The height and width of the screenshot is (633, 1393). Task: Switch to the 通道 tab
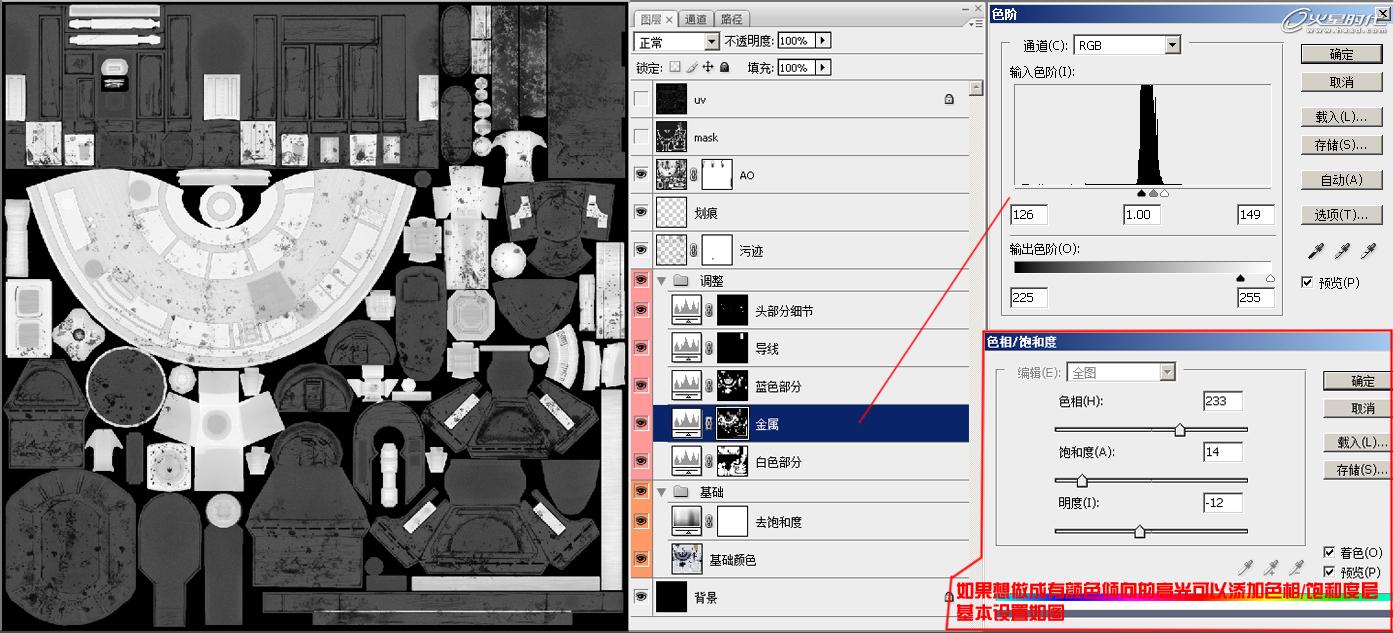tap(696, 18)
